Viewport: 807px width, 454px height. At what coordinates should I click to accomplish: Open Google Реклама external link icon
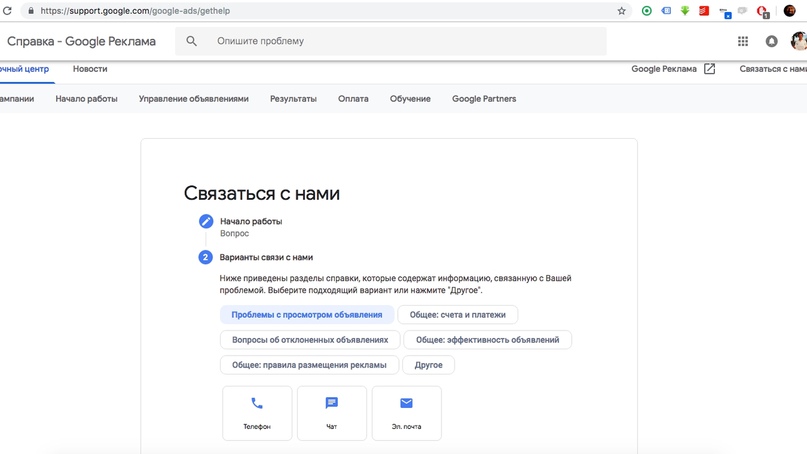(709, 69)
